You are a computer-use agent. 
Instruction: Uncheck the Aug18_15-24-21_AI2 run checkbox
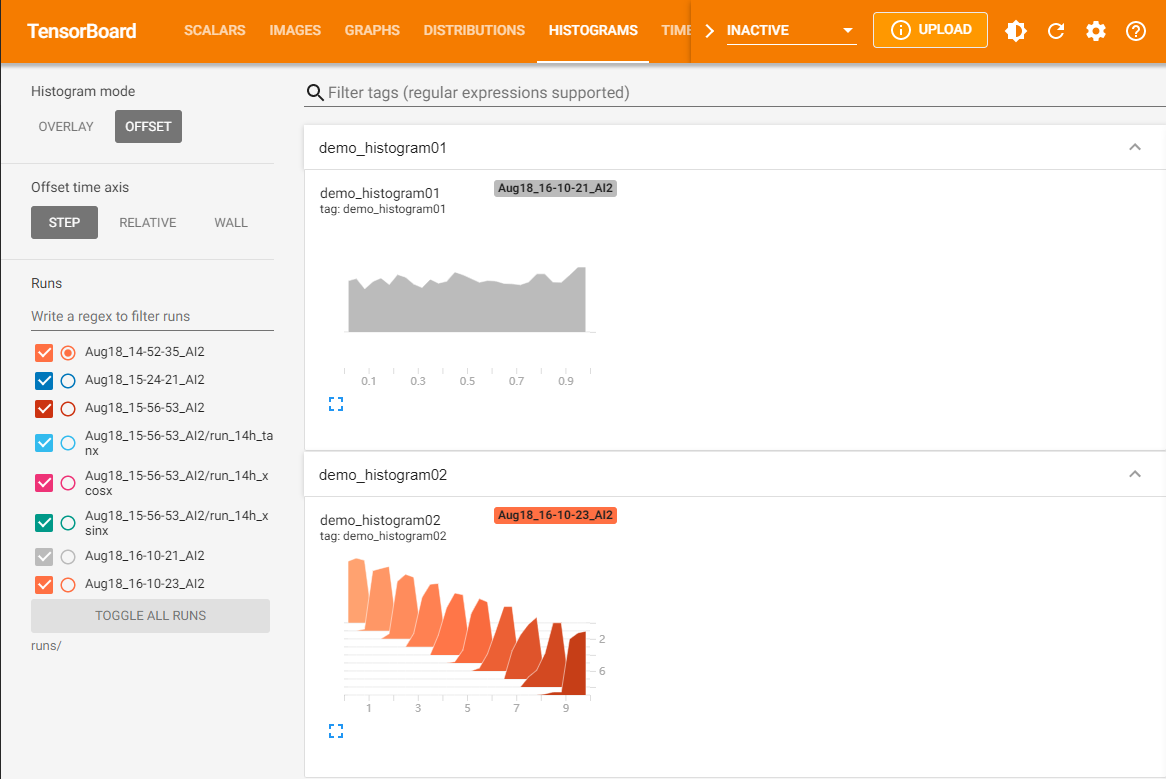click(44, 381)
